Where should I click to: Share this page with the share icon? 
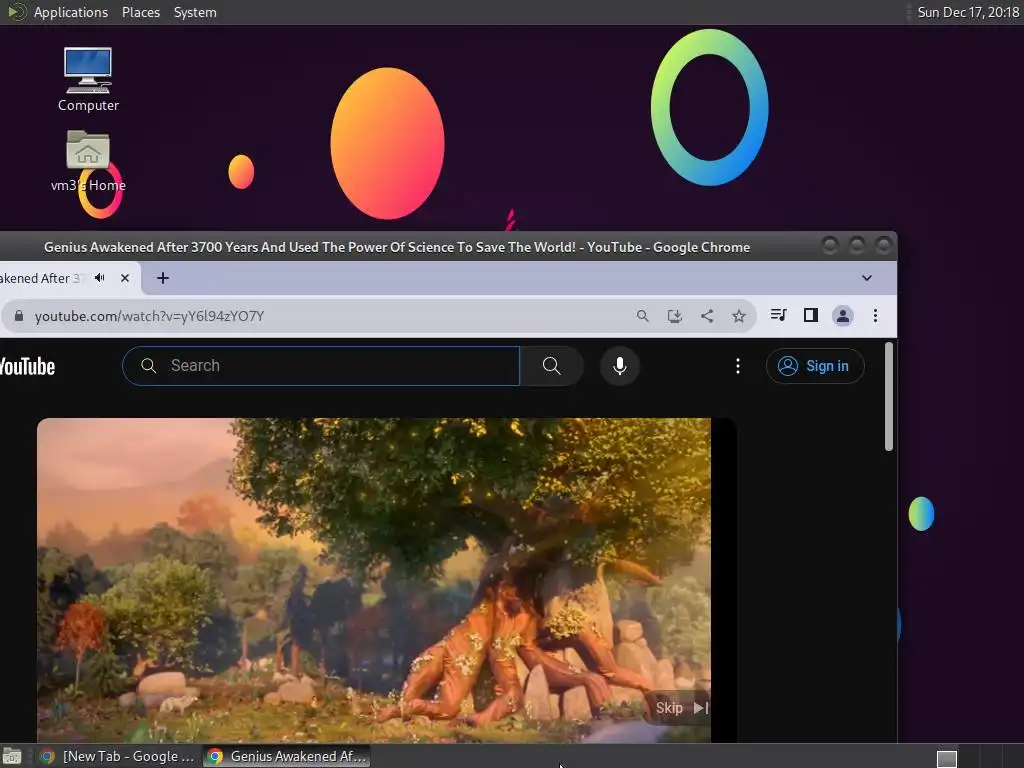click(707, 316)
